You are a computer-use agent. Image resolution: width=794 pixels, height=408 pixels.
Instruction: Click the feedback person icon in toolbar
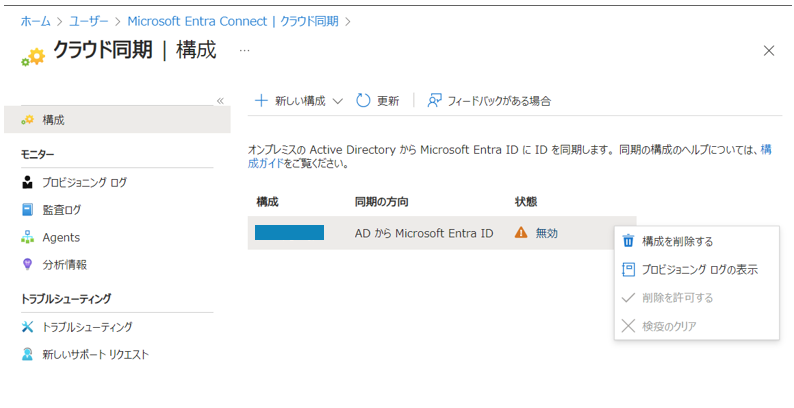(x=434, y=100)
